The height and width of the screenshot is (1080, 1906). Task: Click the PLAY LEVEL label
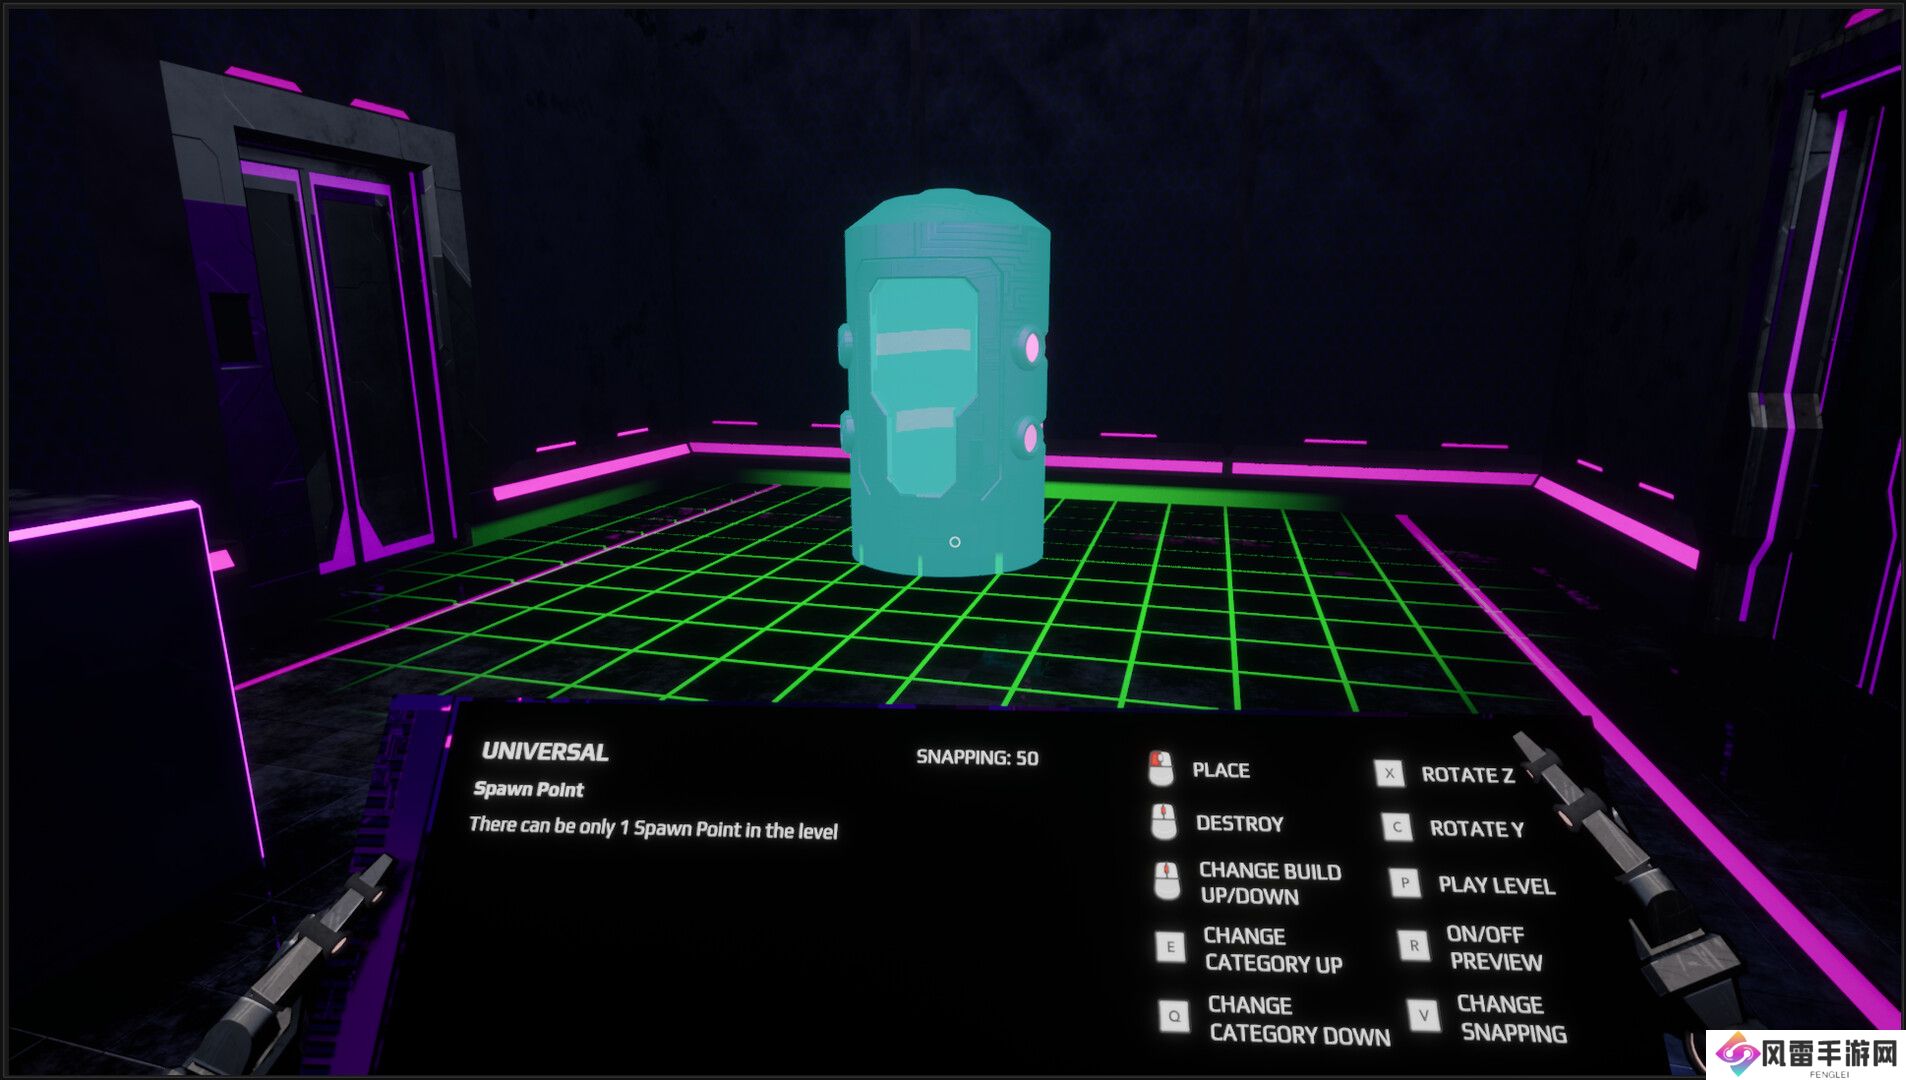pos(1496,885)
